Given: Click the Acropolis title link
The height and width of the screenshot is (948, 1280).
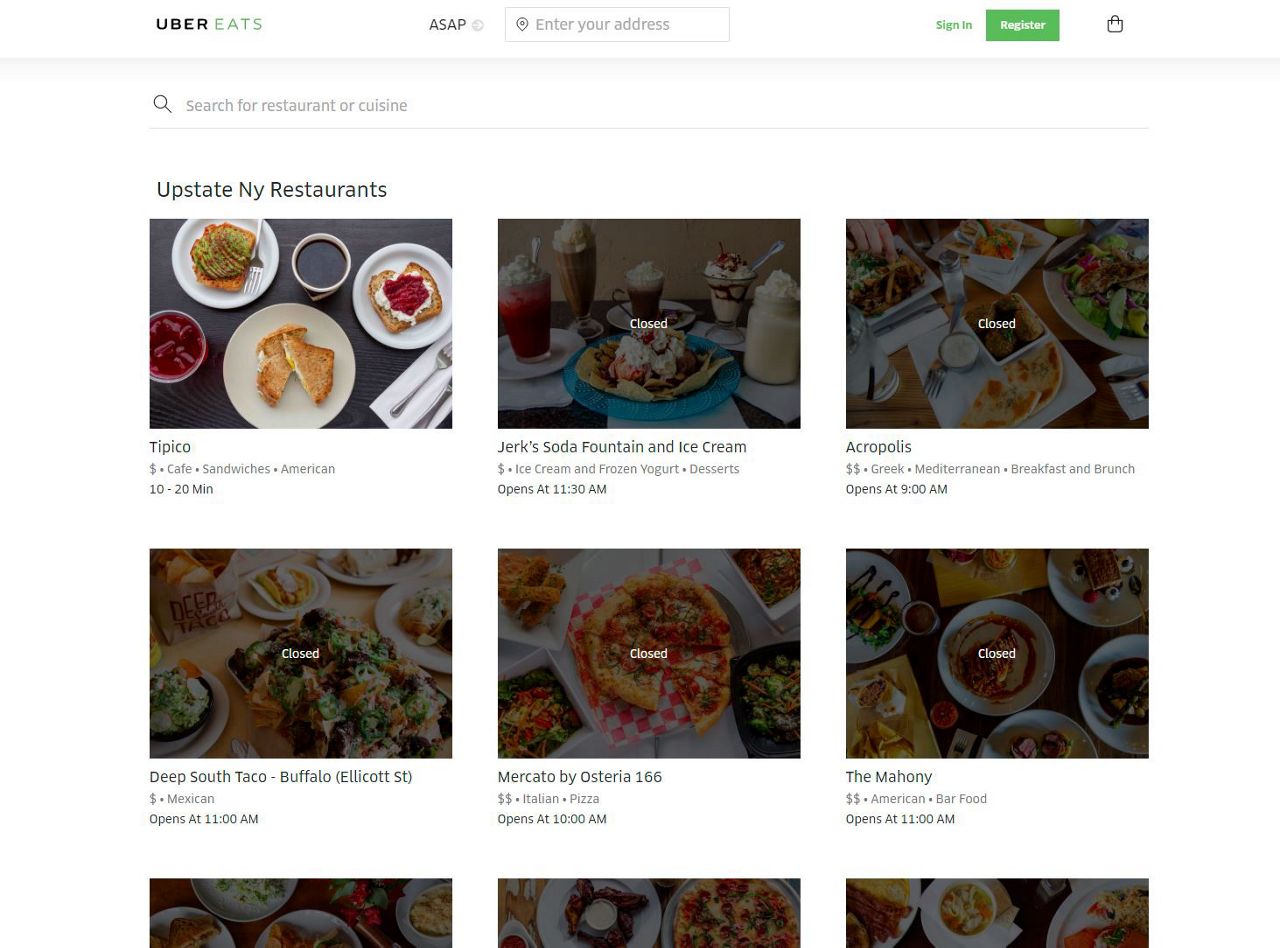Looking at the screenshot, I should coord(878,447).
